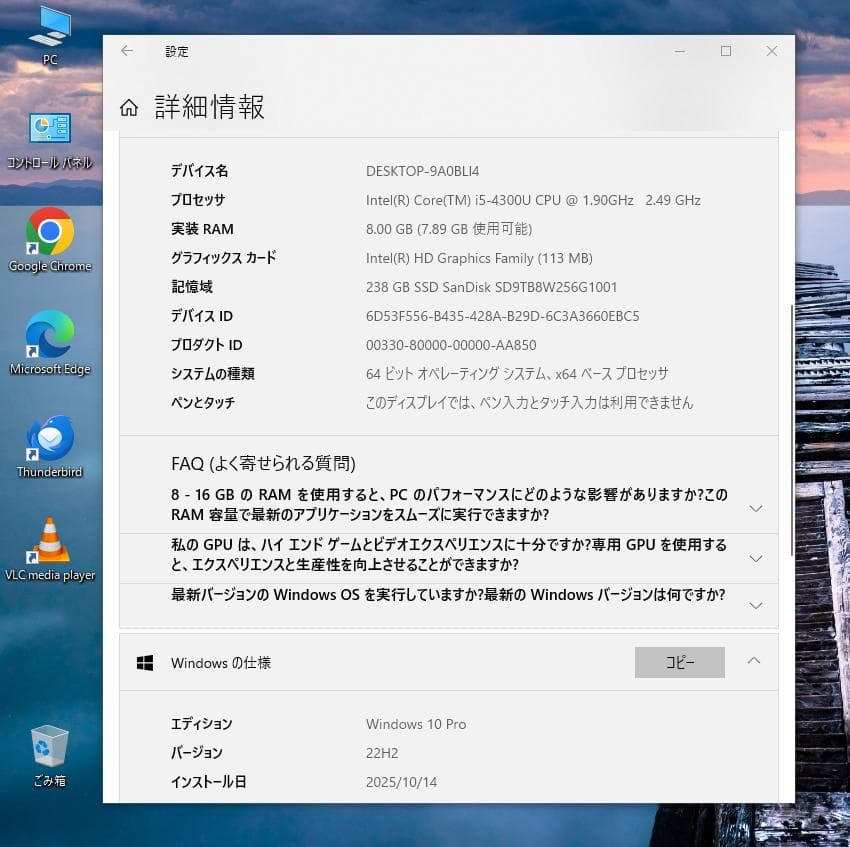Click the エディション row showing Windows 10 Pro
The width and height of the screenshot is (850, 847).
tap(416, 724)
